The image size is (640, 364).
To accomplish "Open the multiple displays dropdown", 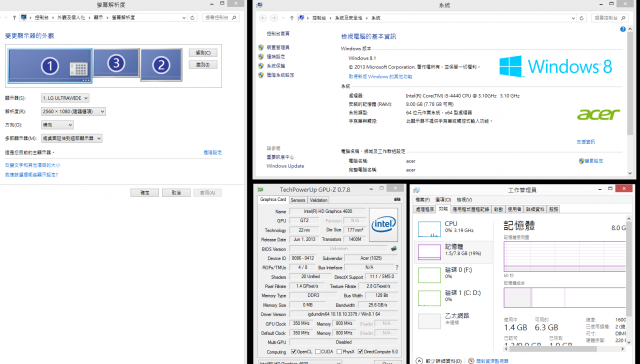I will 71,138.
